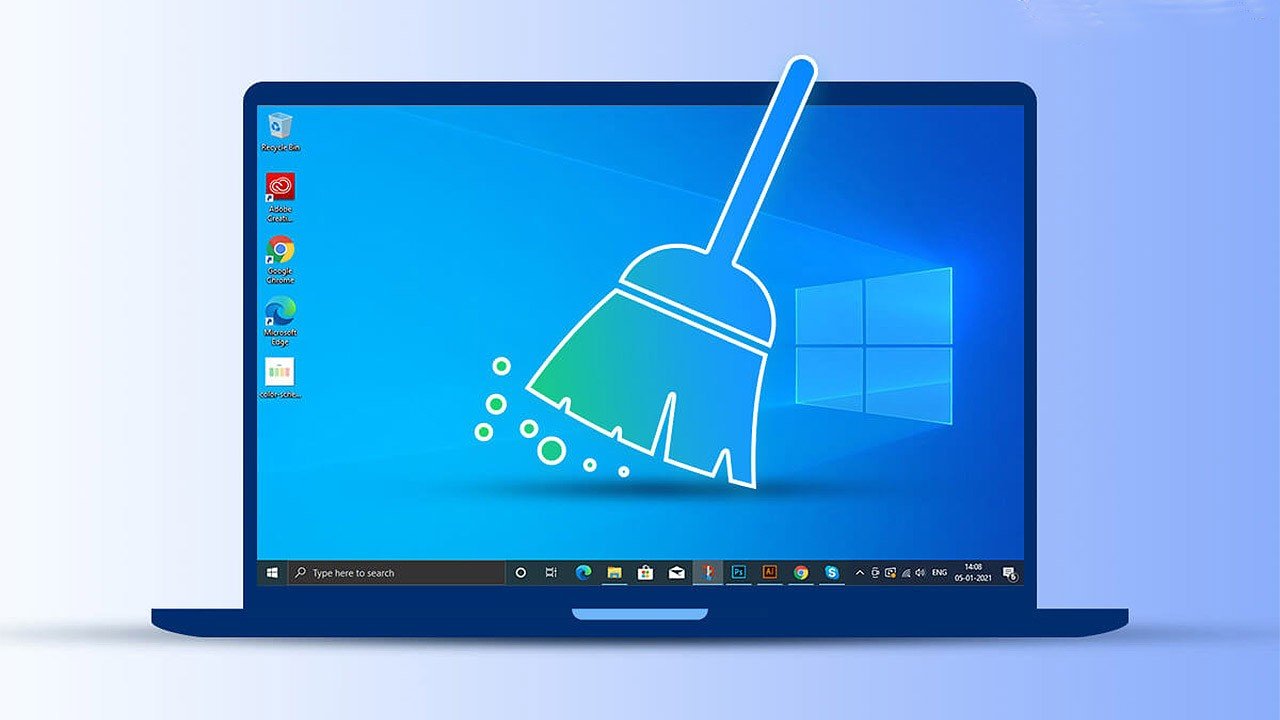
Task: Select the Microsoft Edge desktop shortcut
Action: [x=281, y=320]
